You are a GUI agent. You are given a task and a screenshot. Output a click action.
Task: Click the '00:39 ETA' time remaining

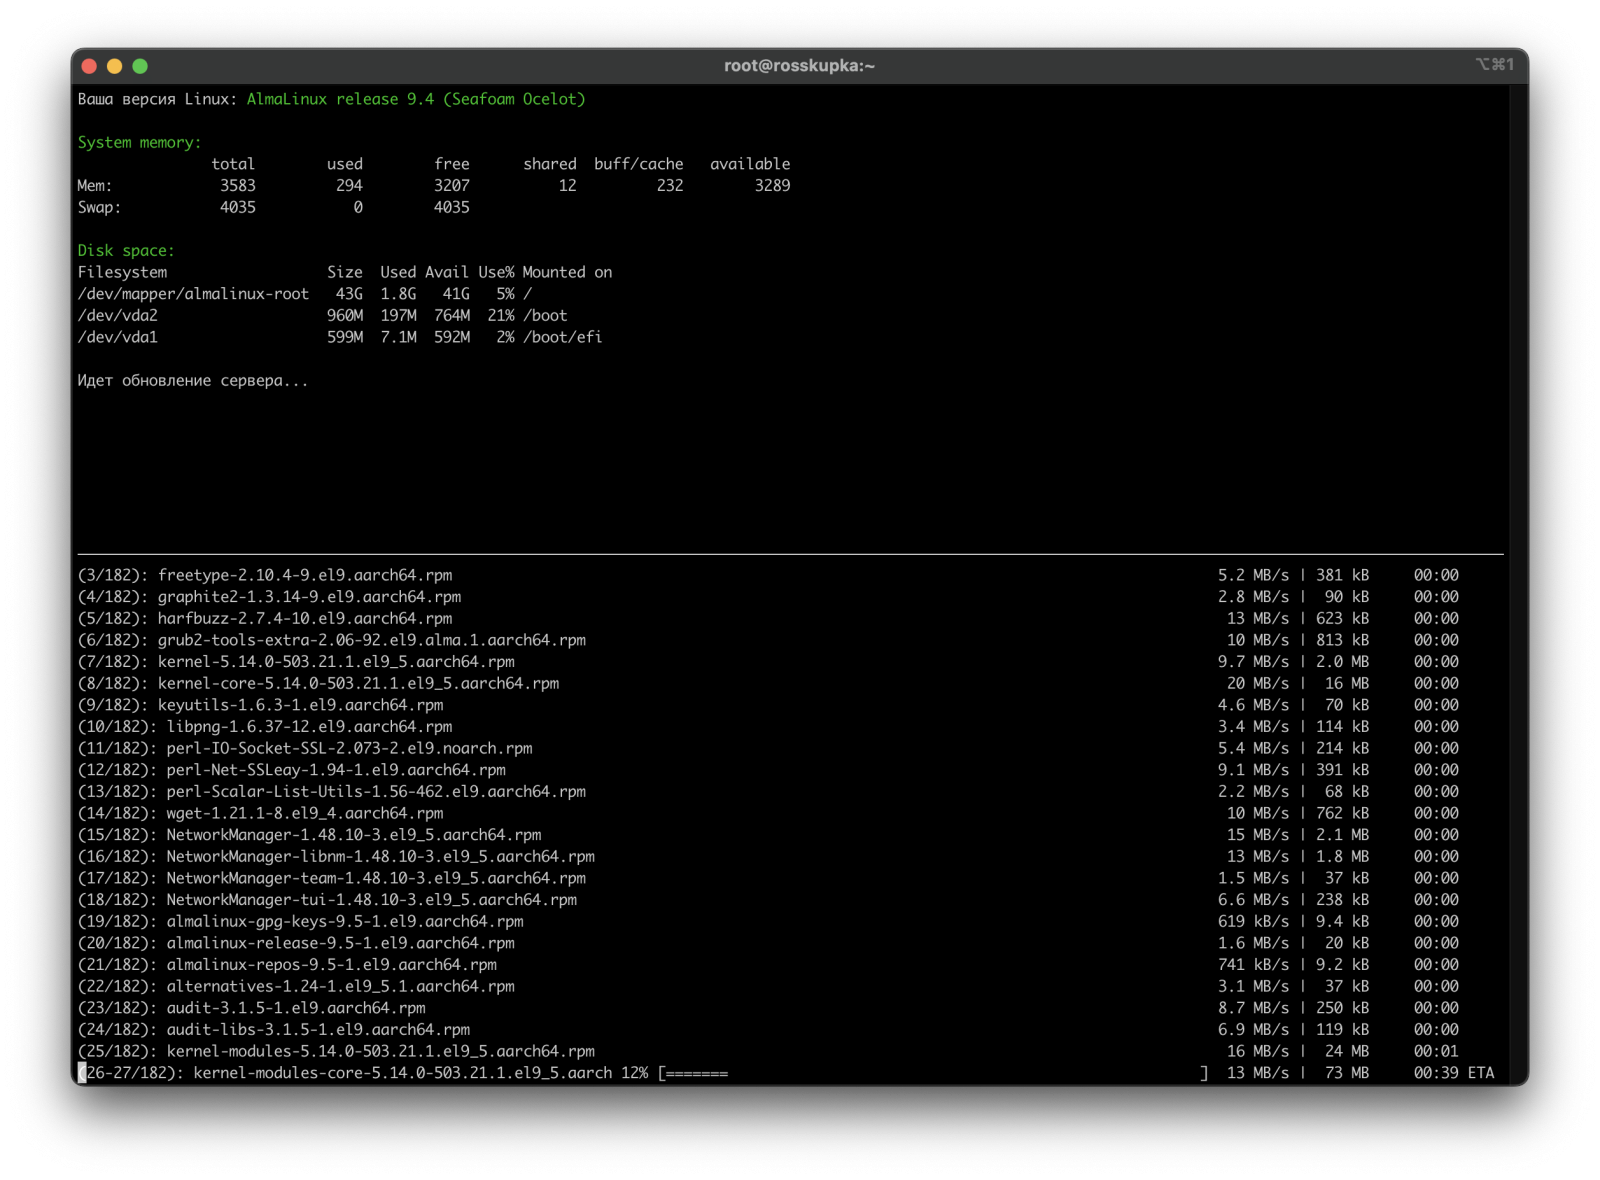[x=1454, y=1073]
